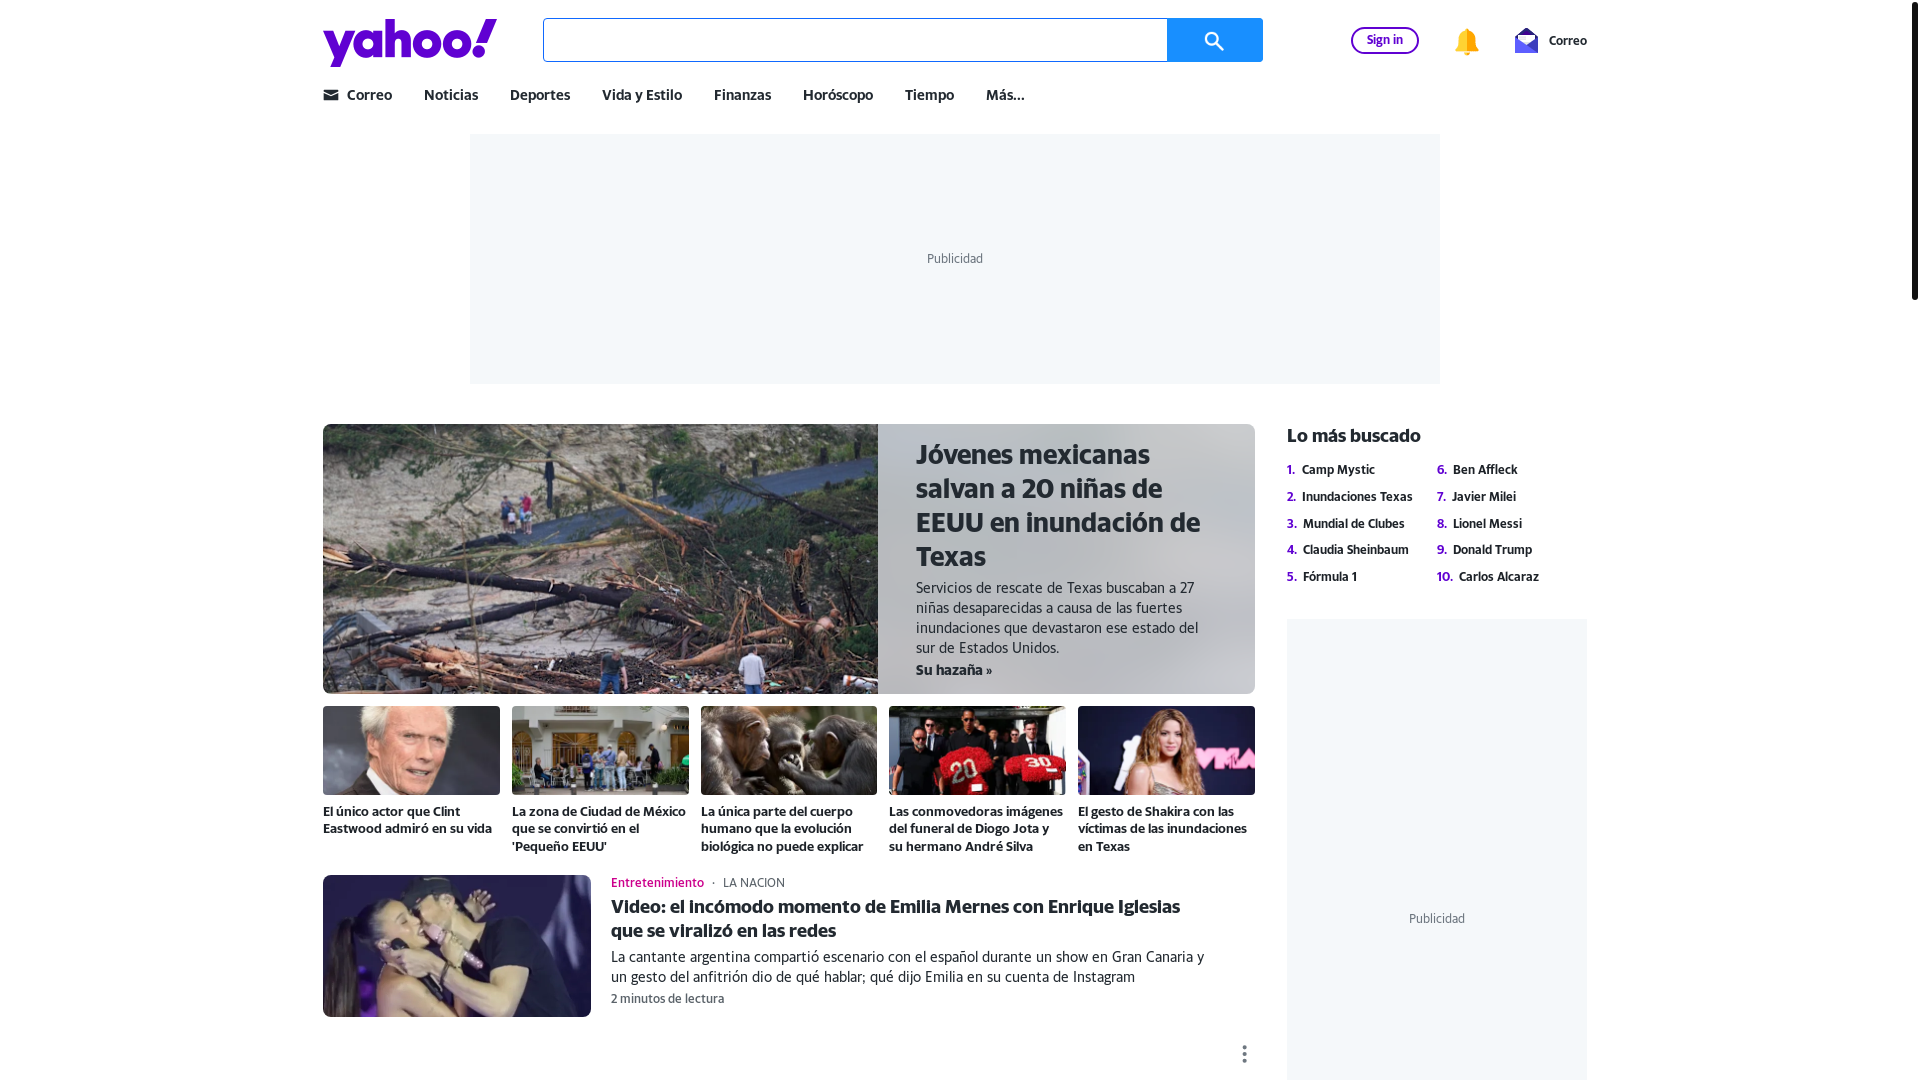Select trending search Ben Affleck
Image resolution: width=1920 pixels, height=1080 pixels.
pos(1485,470)
